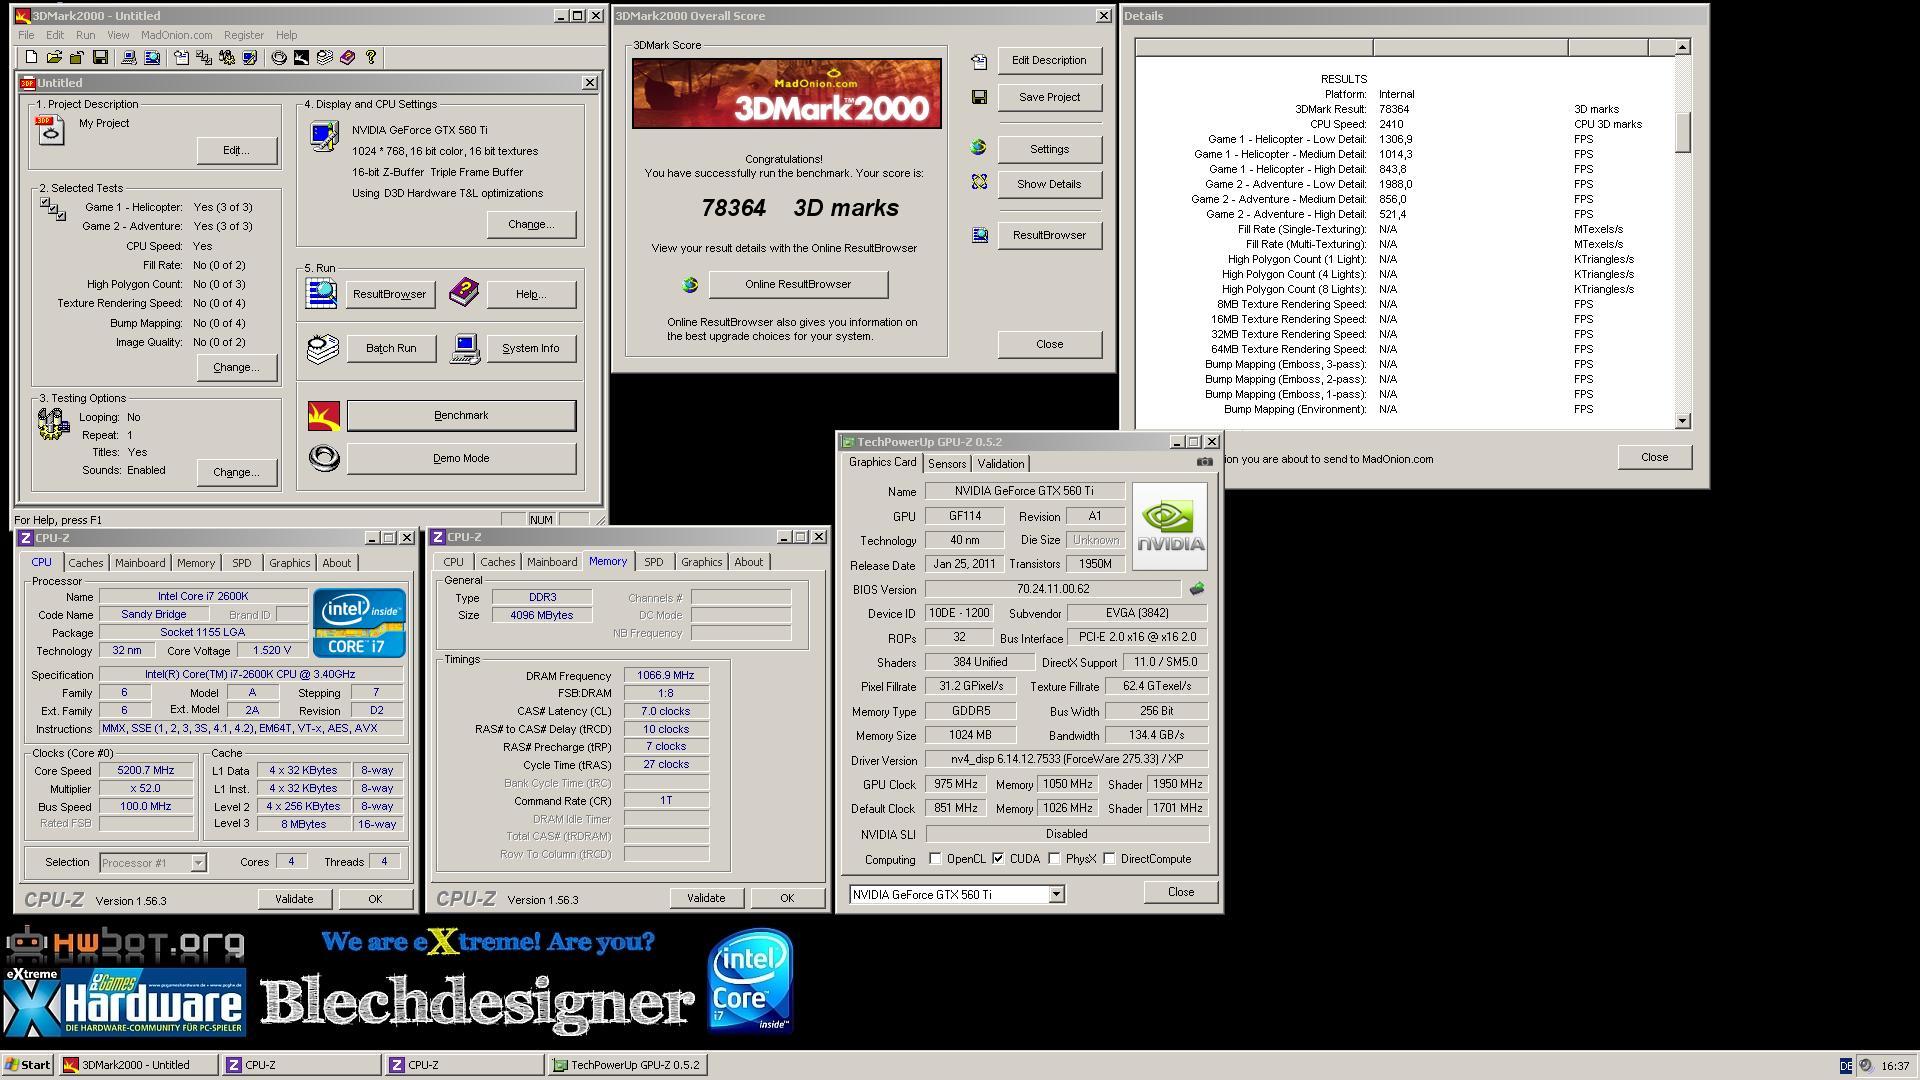Click Change button under Display and CPU Settings

531,224
